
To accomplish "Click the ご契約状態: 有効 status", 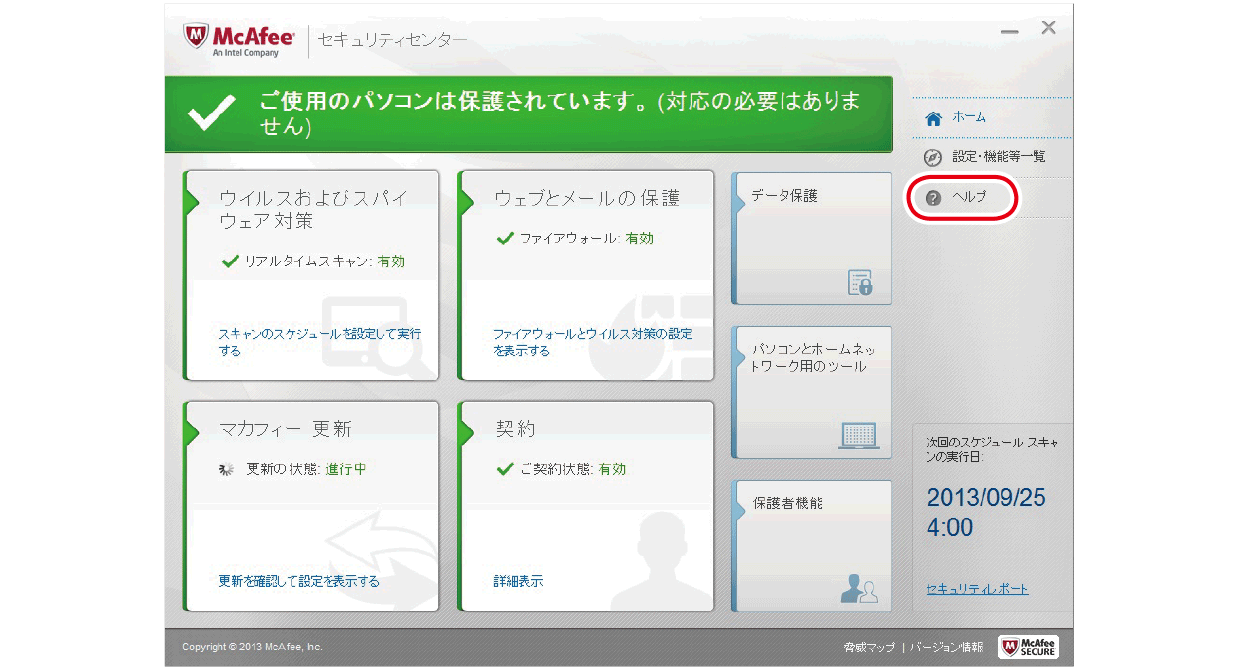I will coord(573,469).
